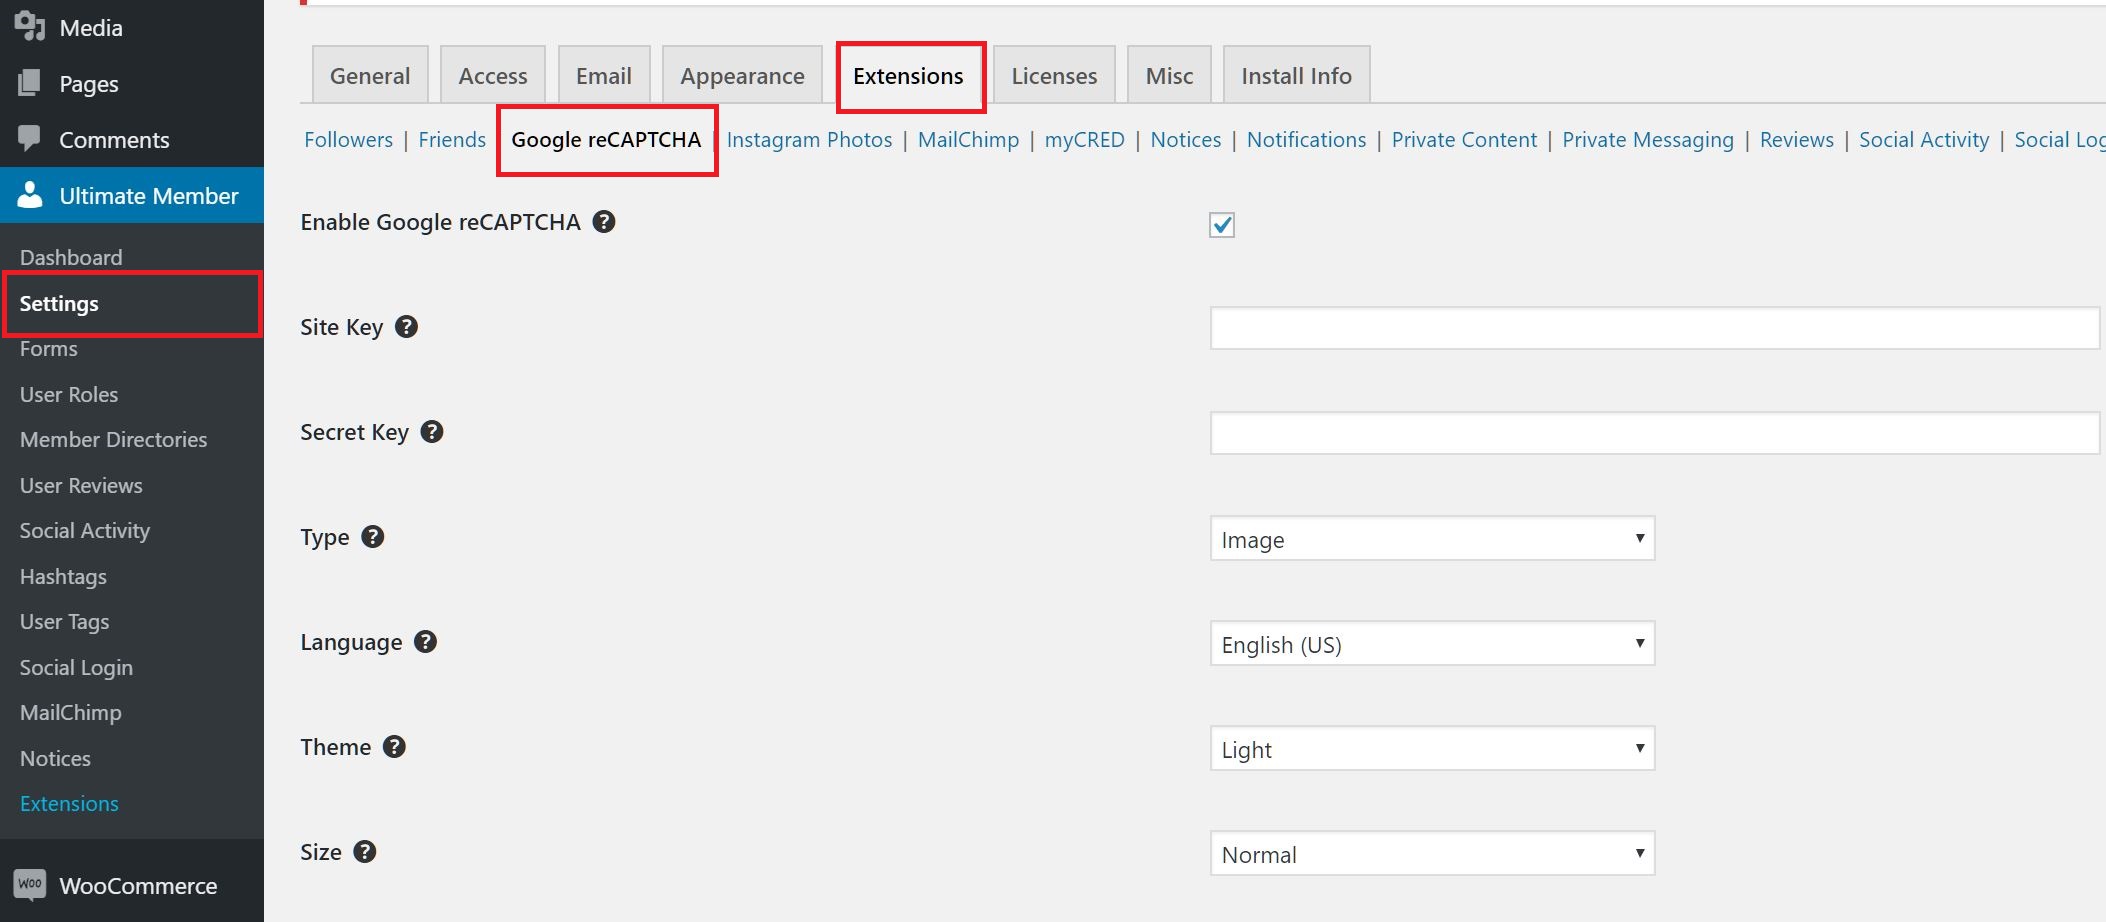
Task: Open User Roles in the sidebar
Action: [69, 394]
